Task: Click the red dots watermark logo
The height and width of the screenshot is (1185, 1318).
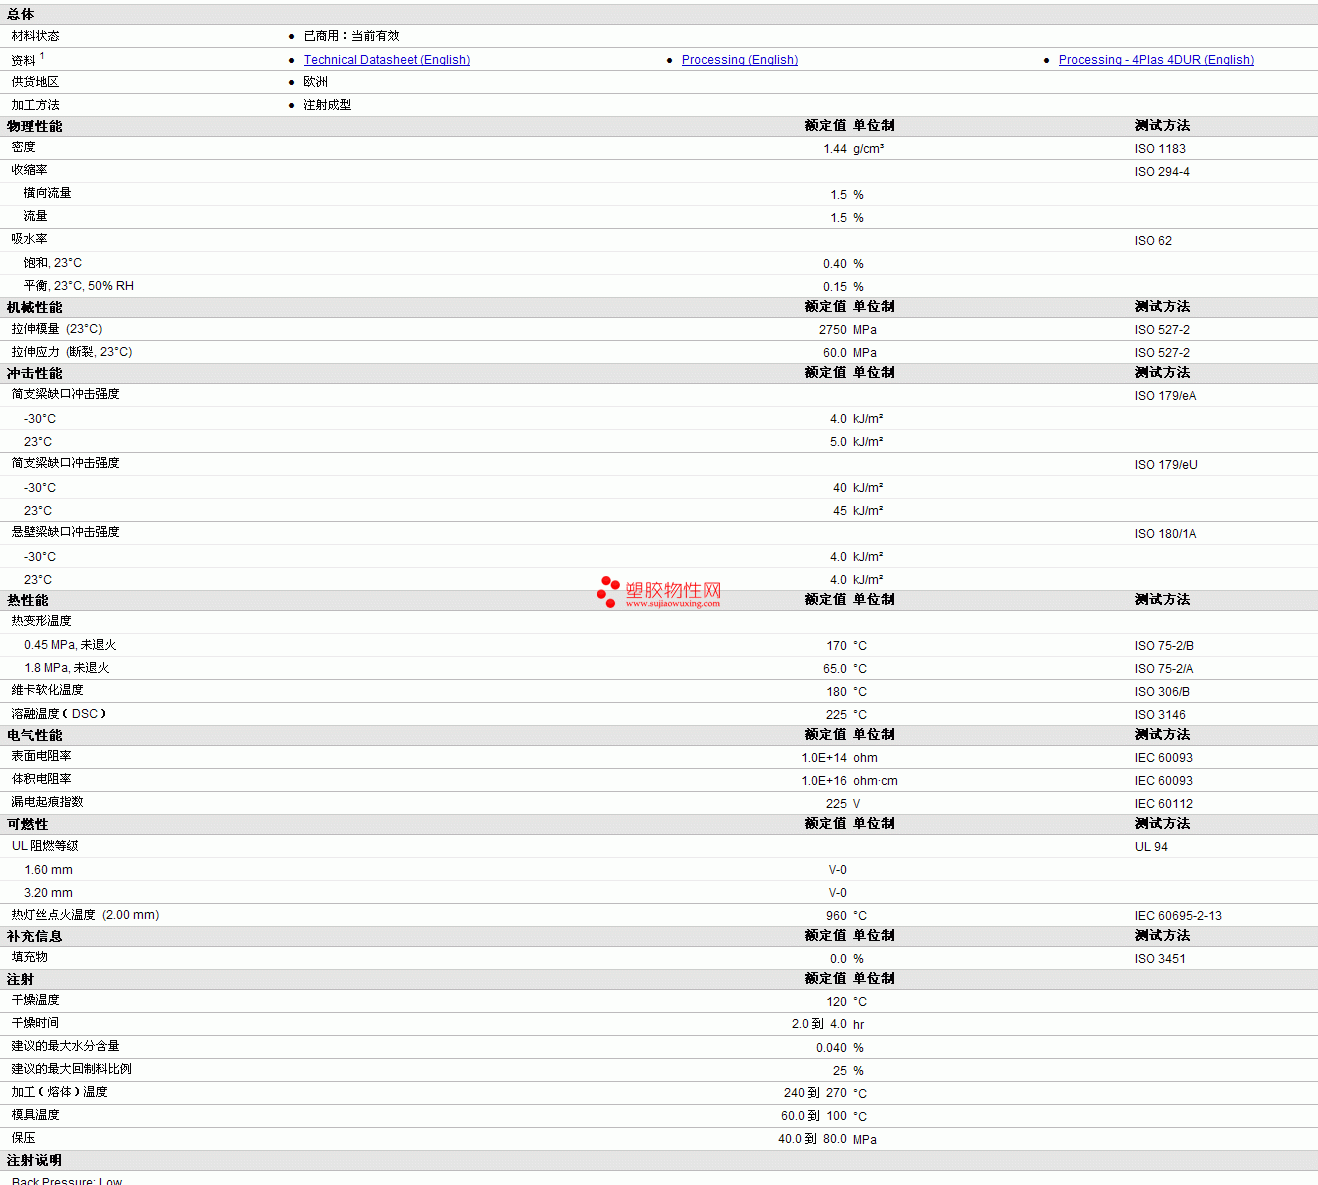Action: coord(608,591)
